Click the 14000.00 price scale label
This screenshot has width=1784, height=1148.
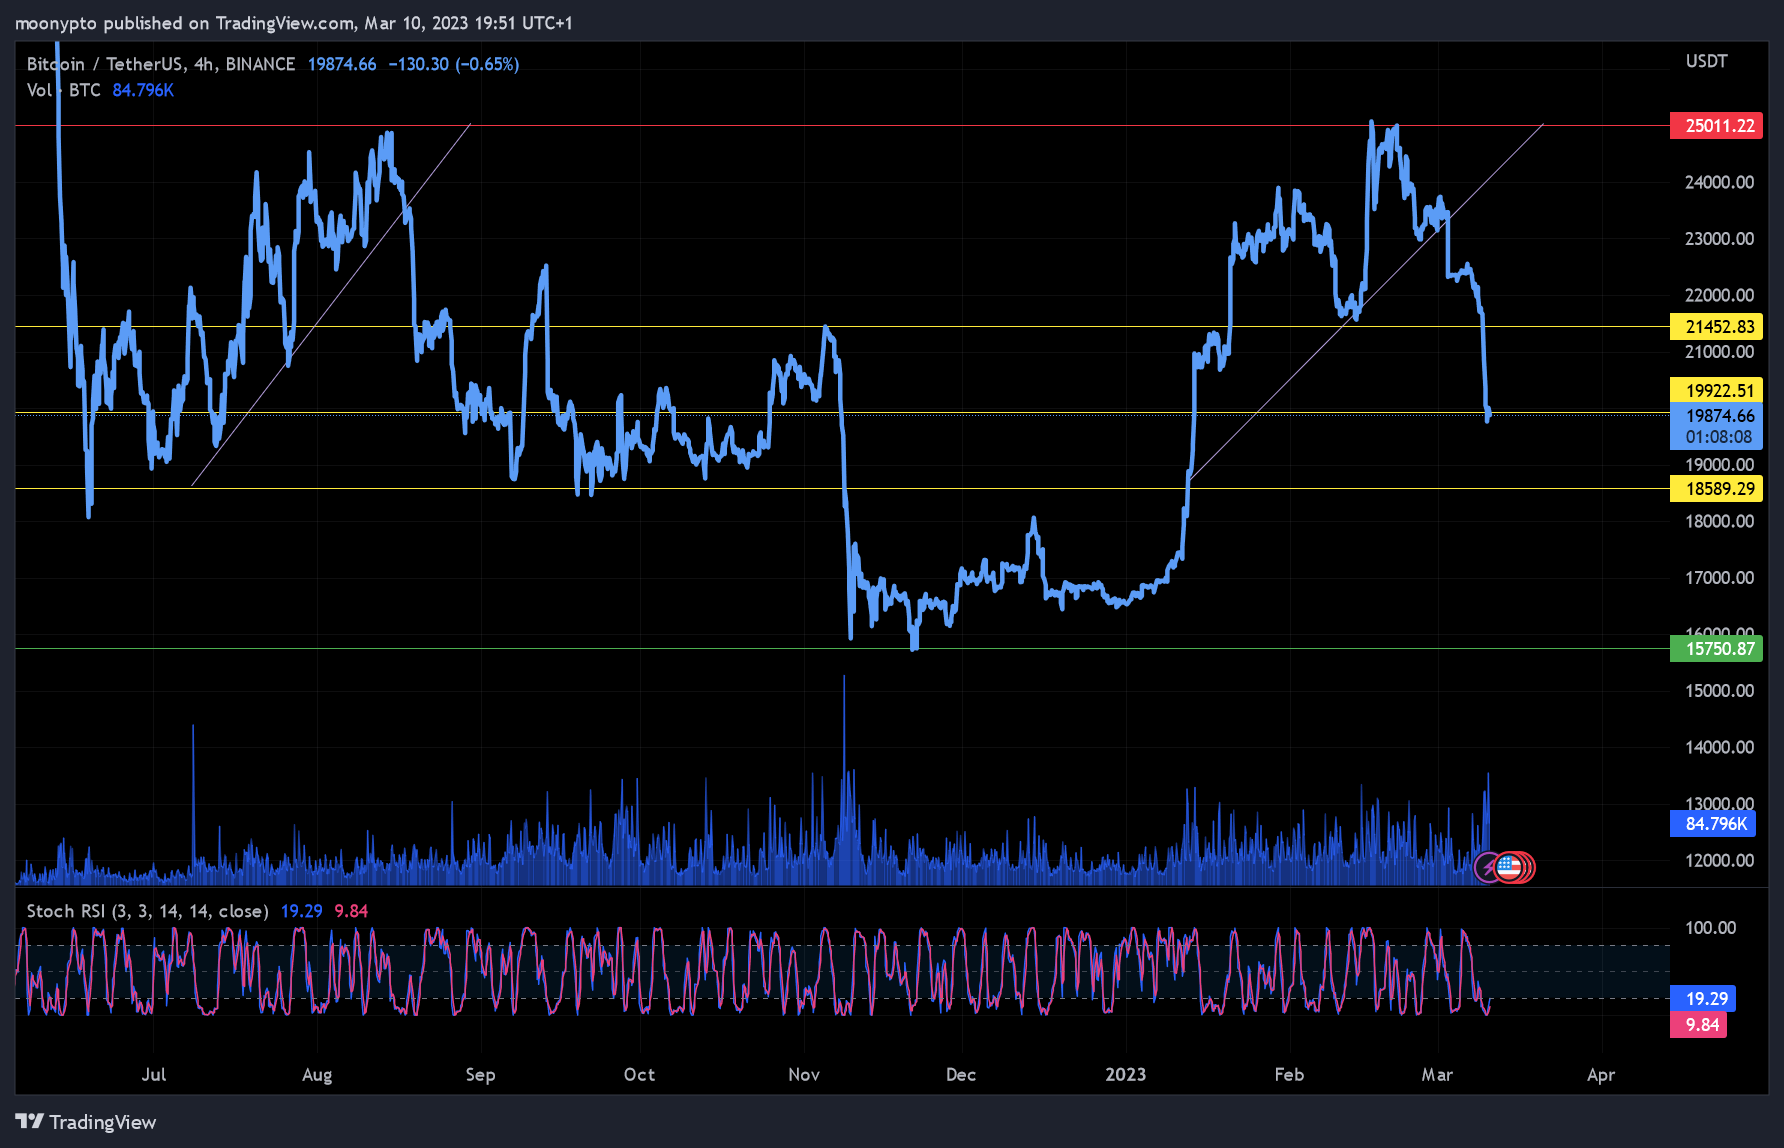pos(1720,747)
